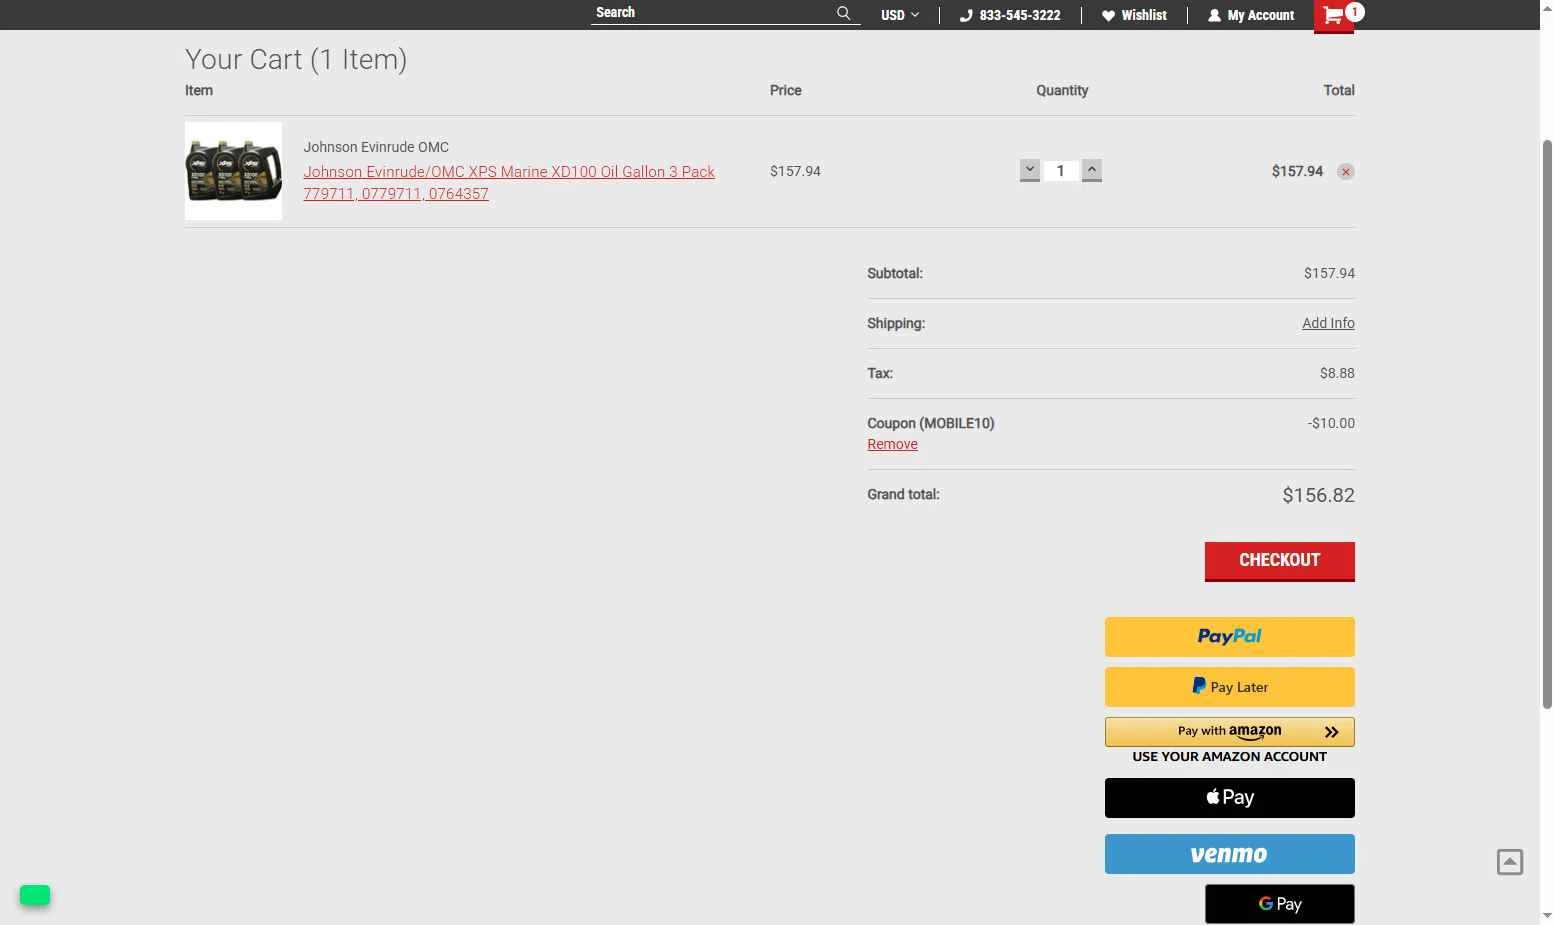The width and height of the screenshot is (1555, 925).
Task: Open the Wishlist link
Action: click(x=1134, y=15)
